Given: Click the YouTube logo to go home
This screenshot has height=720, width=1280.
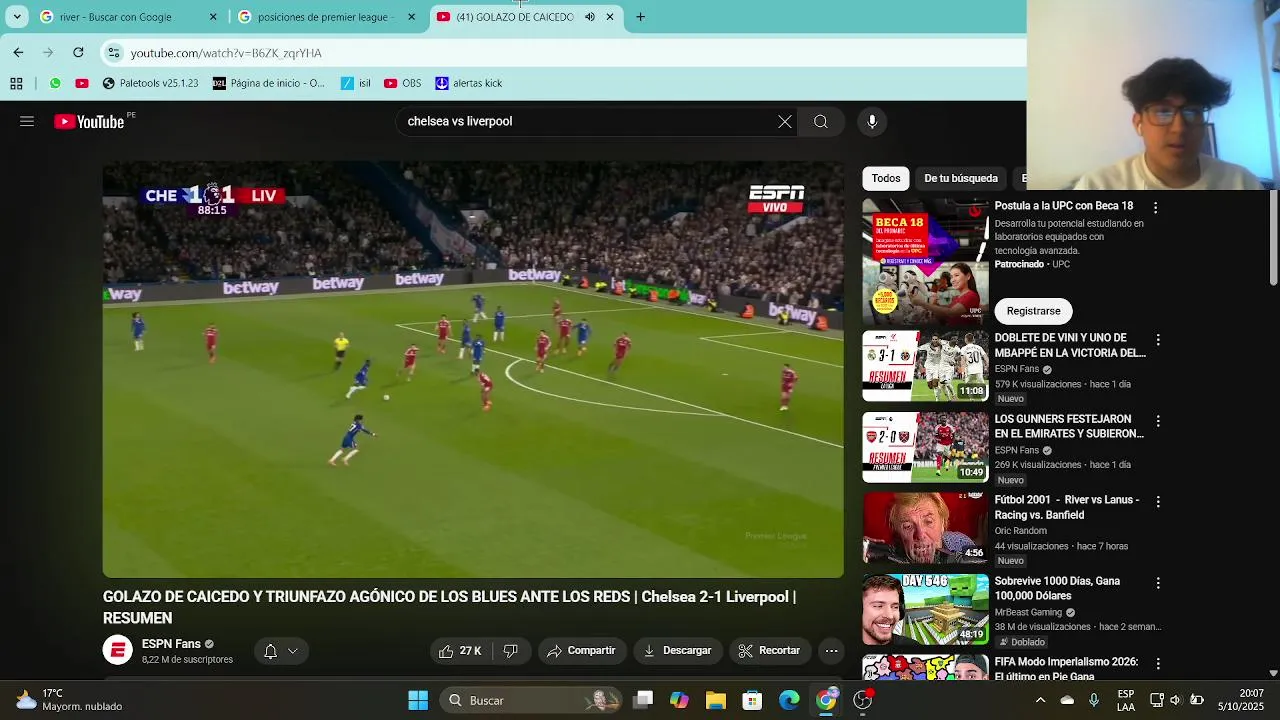Looking at the screenshot, I should click(x=90, y=121).
